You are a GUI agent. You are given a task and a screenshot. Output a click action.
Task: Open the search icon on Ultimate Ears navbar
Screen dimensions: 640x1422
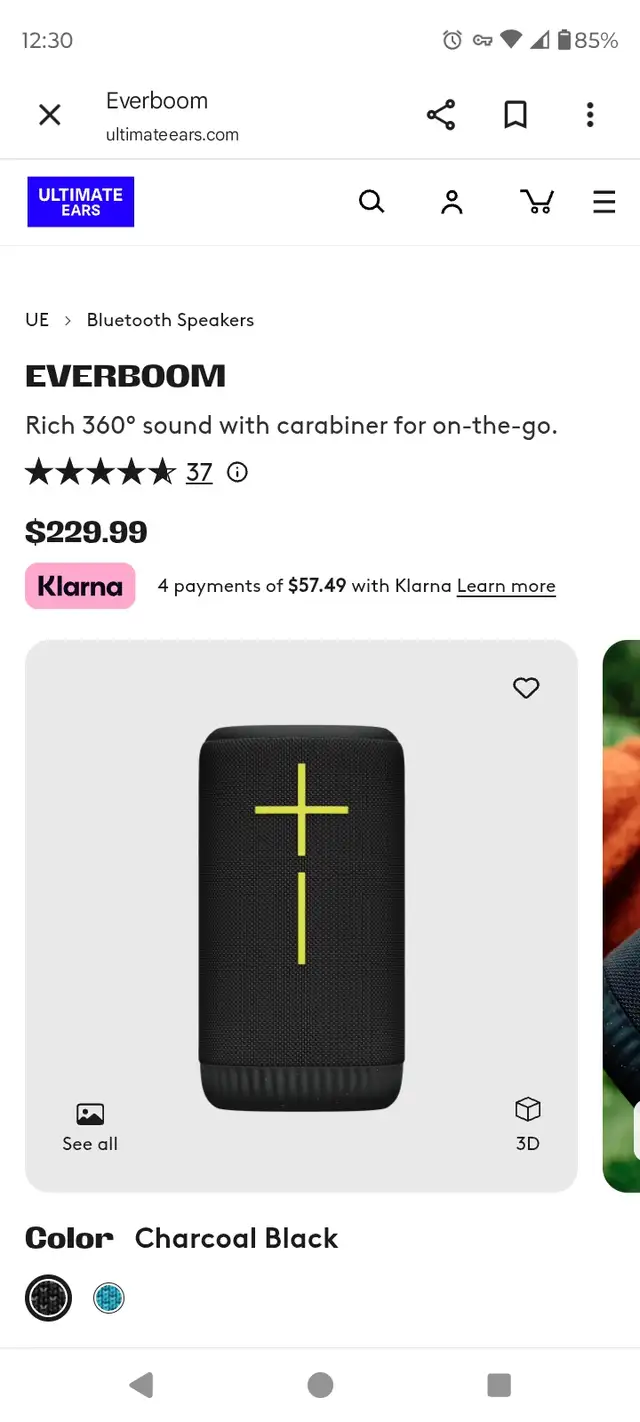pyautogui.click(x=371, y=201)
